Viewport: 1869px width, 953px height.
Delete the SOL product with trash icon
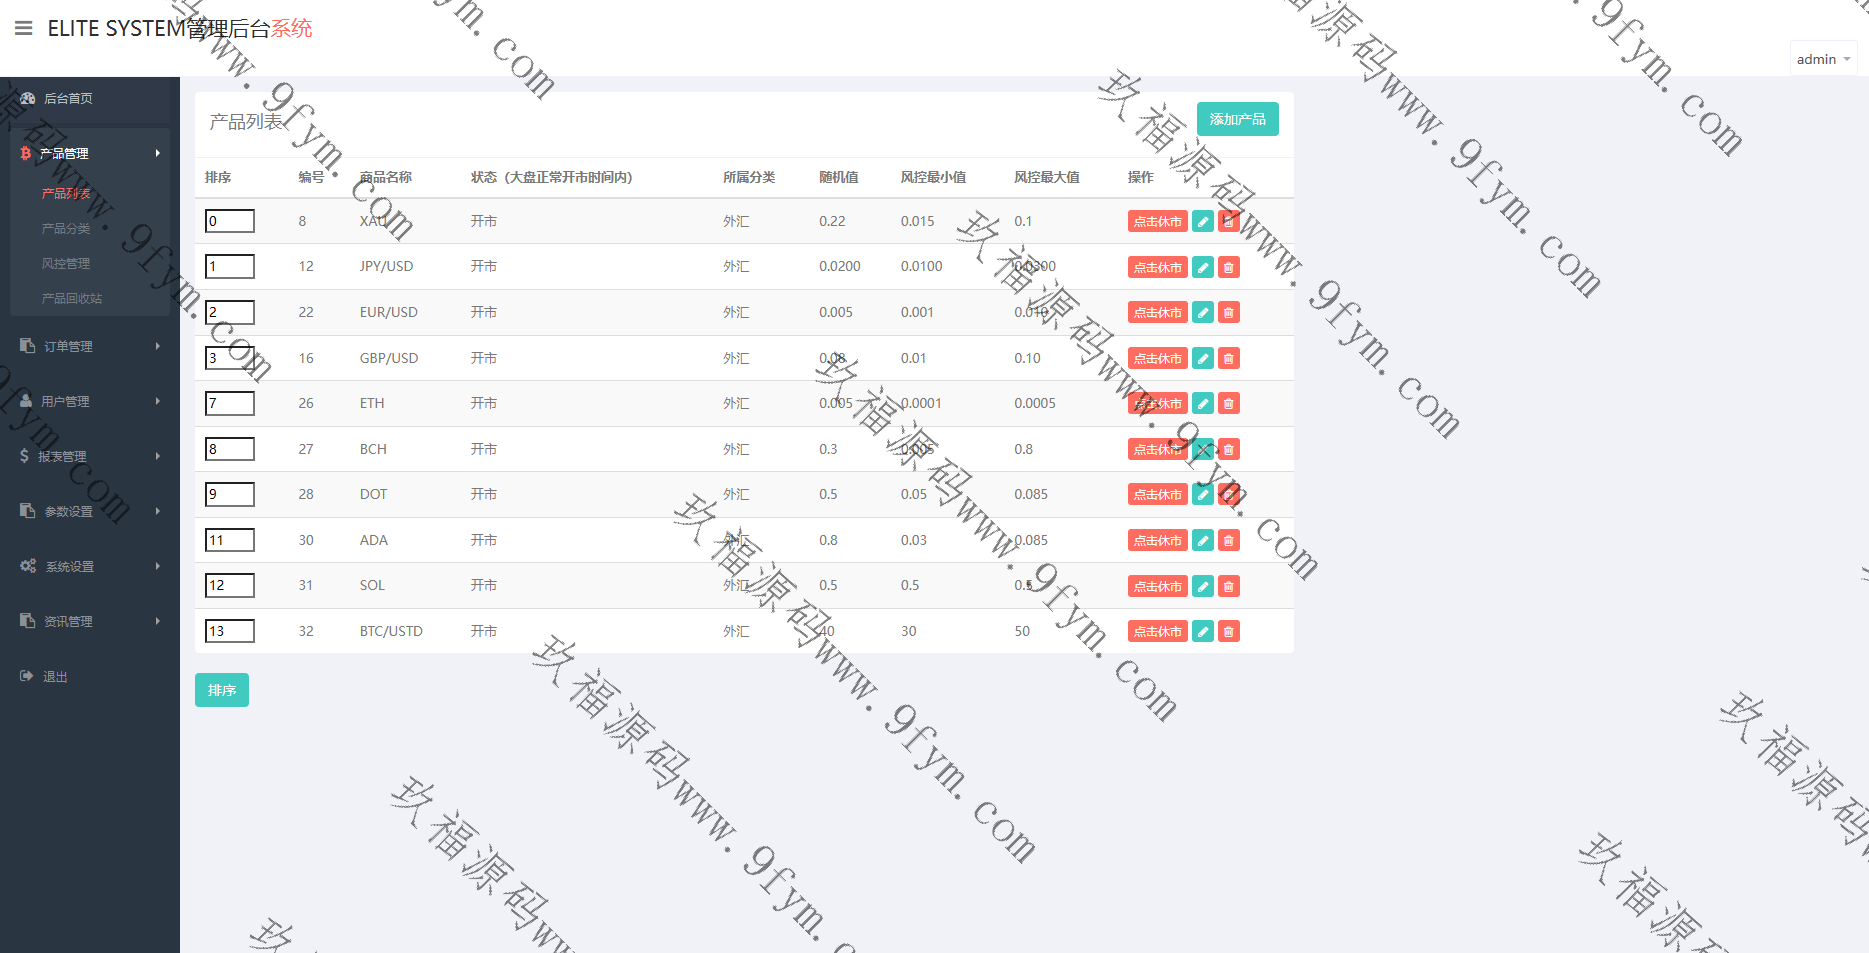point(1229,586)
